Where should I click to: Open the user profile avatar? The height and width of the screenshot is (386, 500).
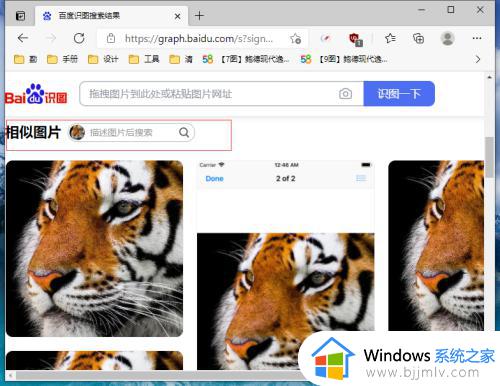[447, 38]
